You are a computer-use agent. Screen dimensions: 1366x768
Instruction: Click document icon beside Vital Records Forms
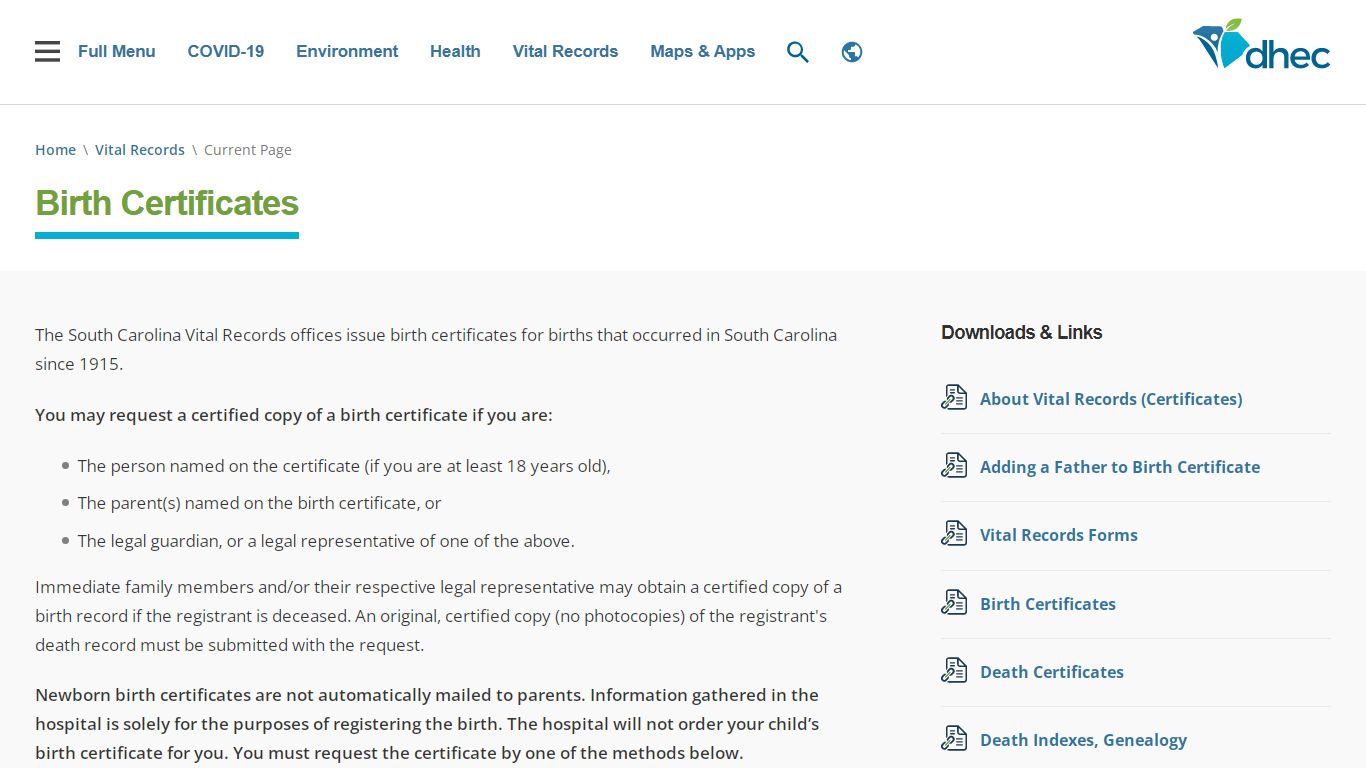[x=954, y=534]
